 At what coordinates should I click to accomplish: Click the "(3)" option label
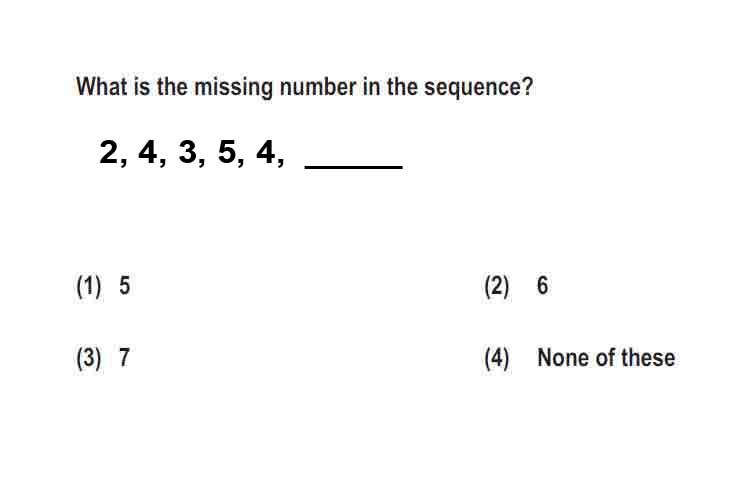[x=89, y=358]
